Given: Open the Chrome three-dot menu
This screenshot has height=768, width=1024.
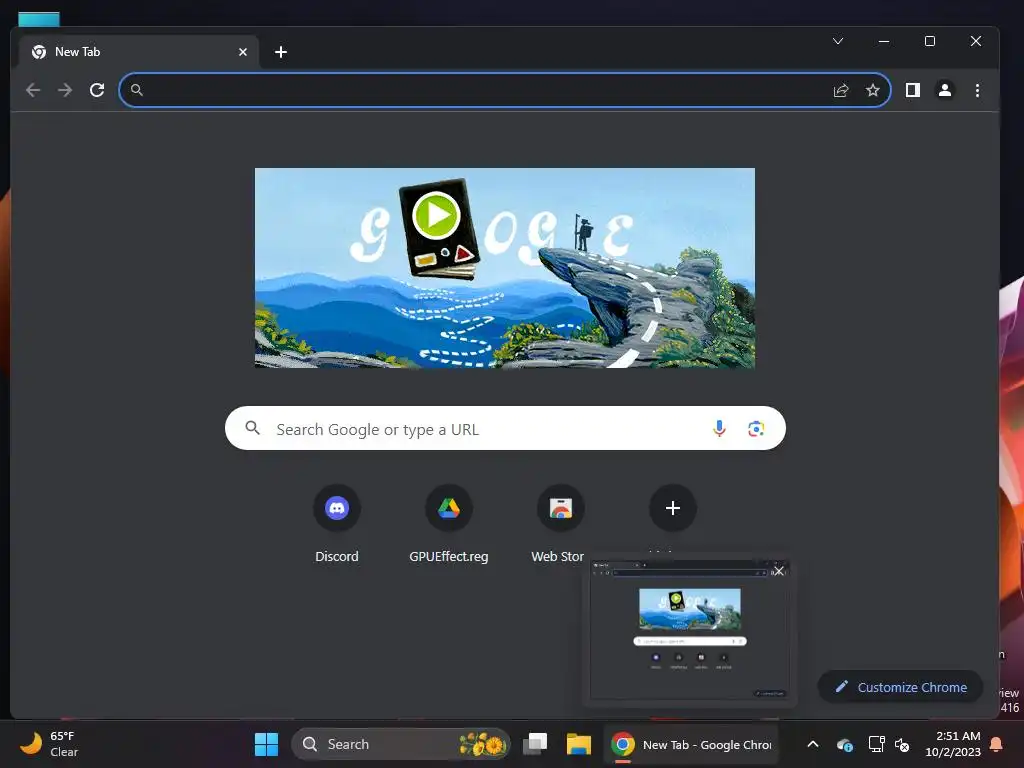Looking at the screenshot, I should click(x=977, y=90).
